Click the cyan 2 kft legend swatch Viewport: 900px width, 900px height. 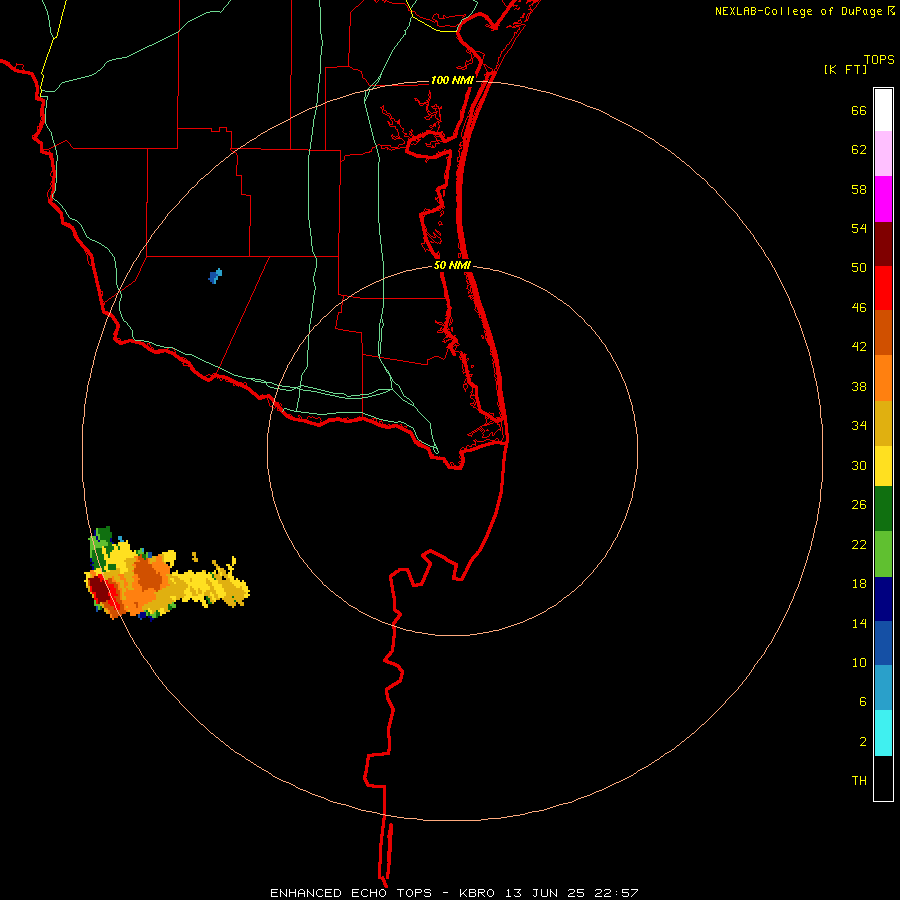[883, 733]
